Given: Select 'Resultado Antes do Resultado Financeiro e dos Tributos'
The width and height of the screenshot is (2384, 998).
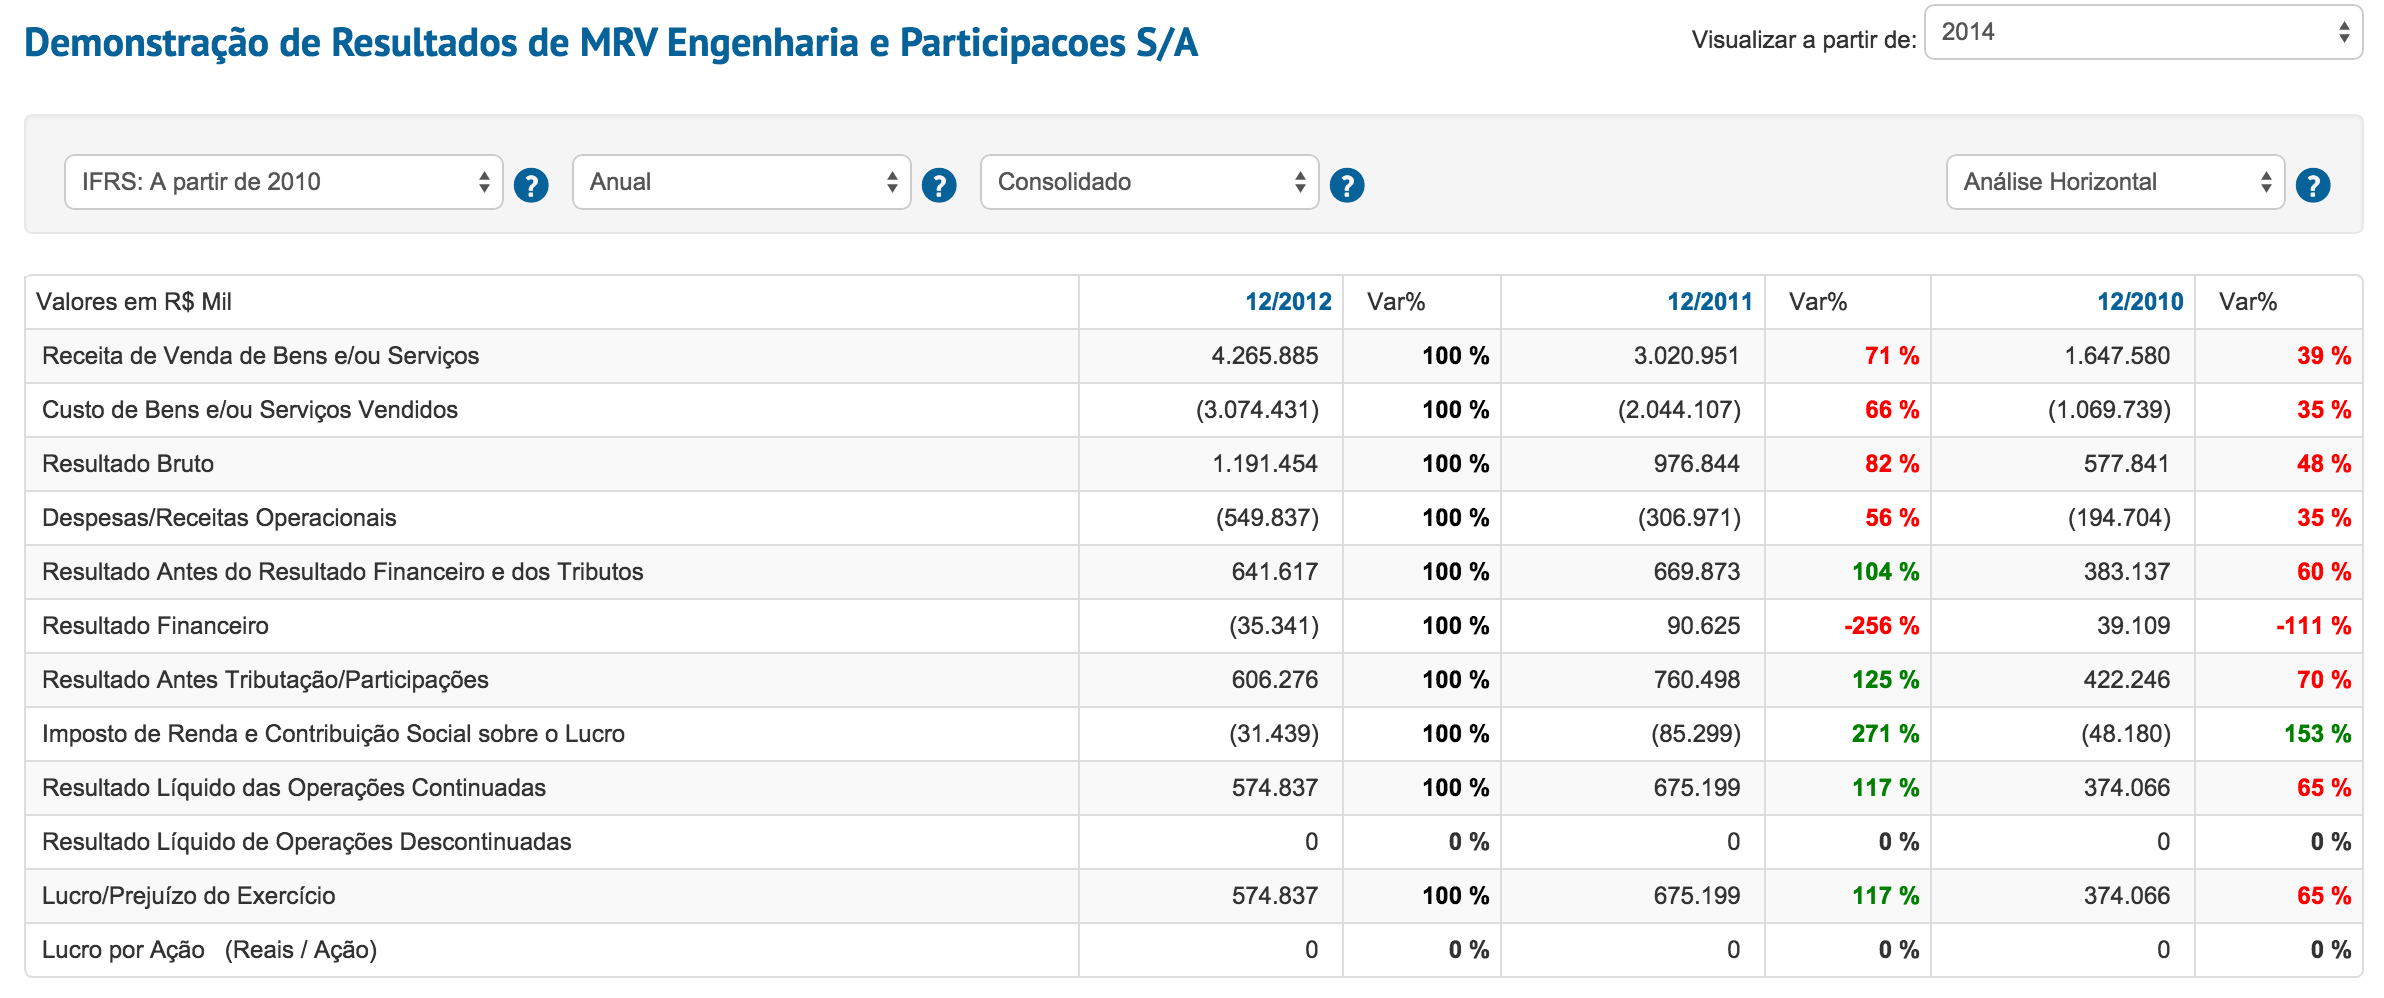Looking at the screenshot, I should tap(343, 572).
